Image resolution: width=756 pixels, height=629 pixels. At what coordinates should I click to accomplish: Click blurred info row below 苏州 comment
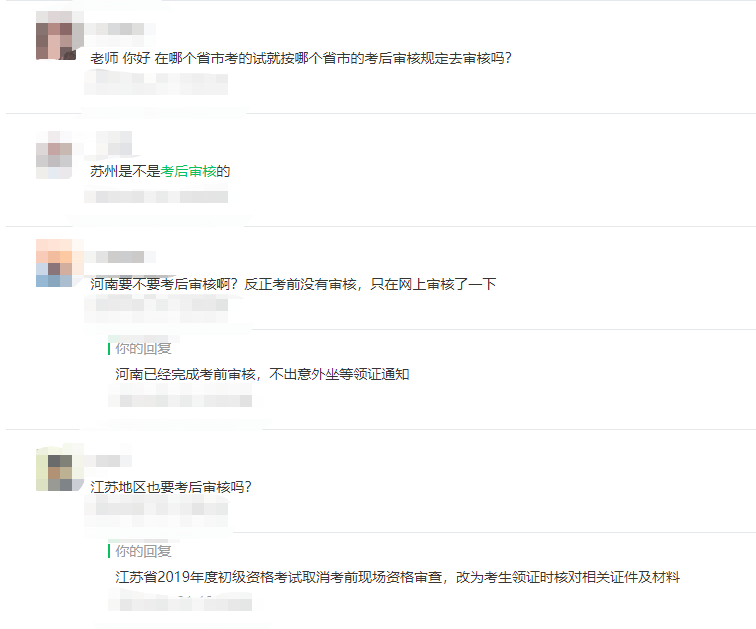coord(156,197)
